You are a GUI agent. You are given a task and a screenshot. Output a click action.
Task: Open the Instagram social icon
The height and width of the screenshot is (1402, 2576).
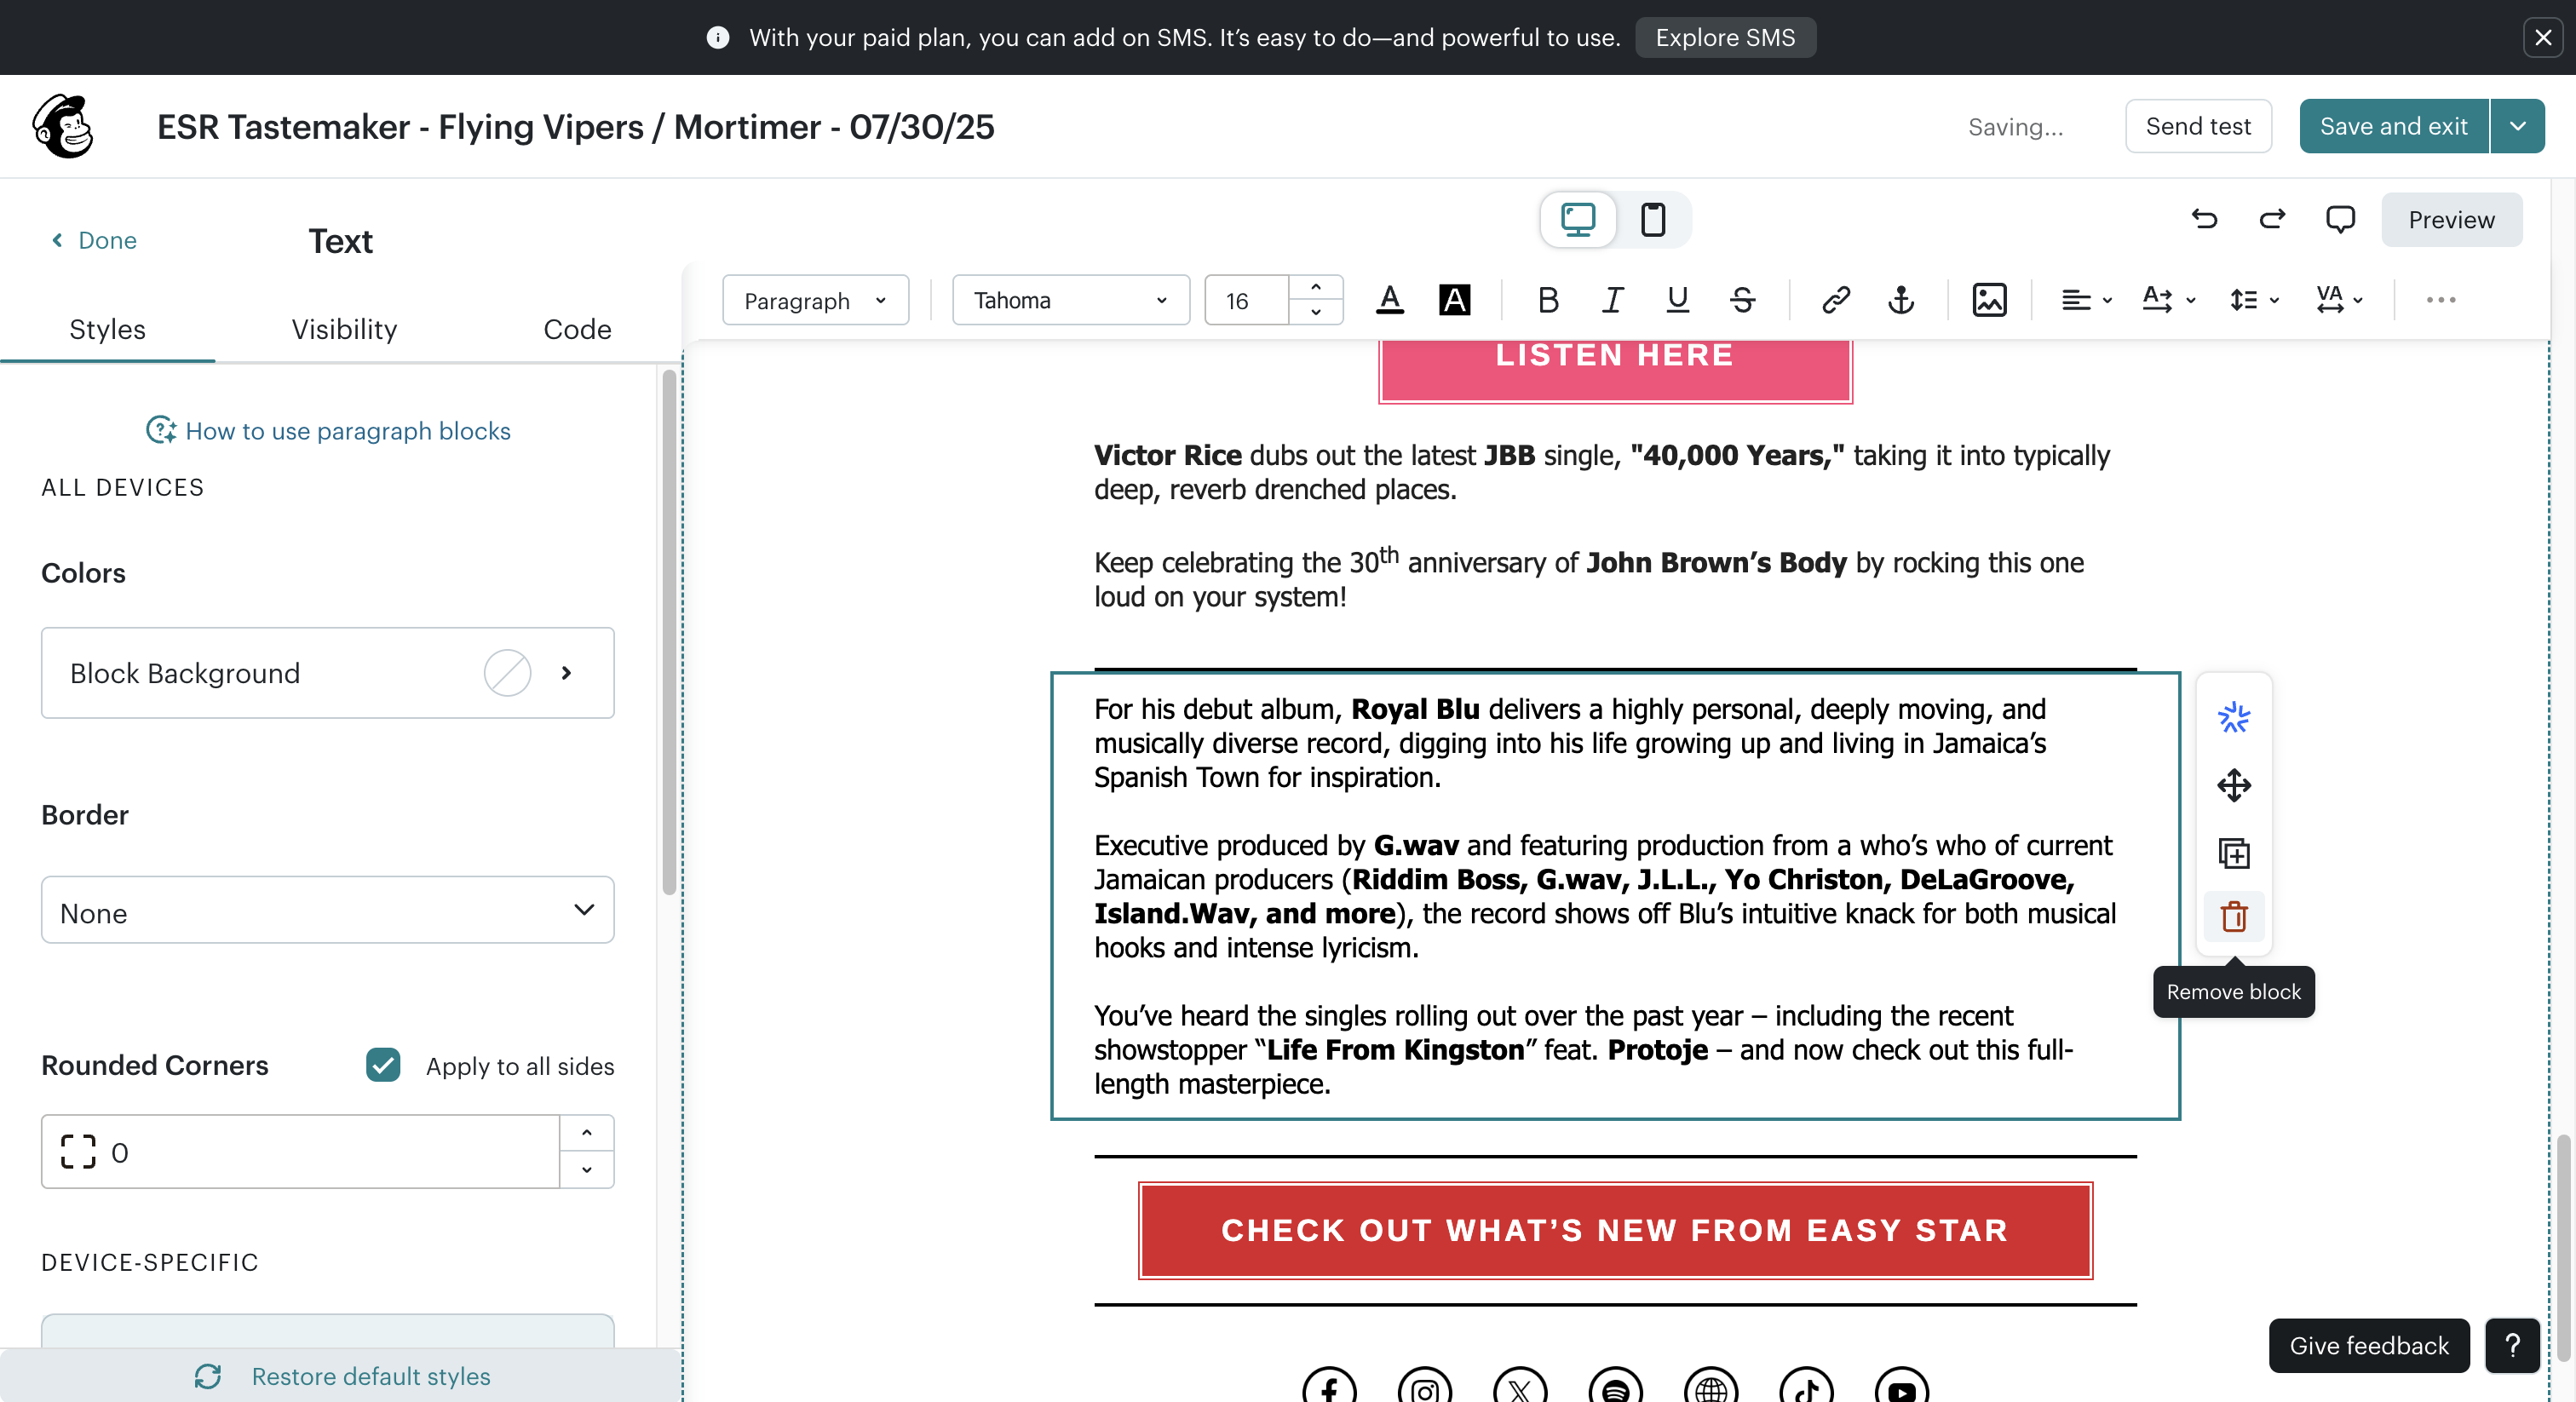point(1424,1385)
